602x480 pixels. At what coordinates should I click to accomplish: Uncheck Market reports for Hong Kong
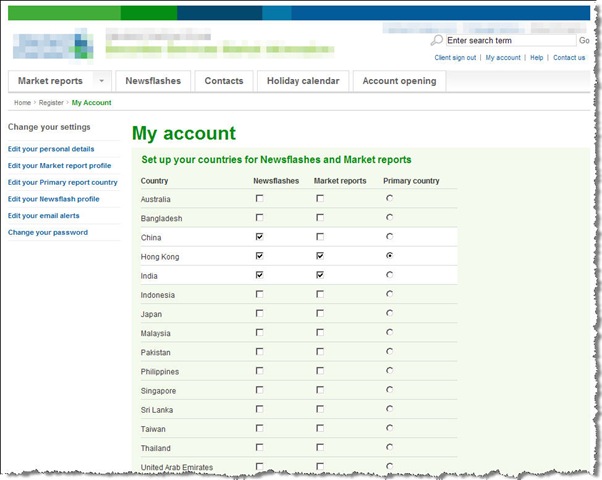tap(320, 256)
